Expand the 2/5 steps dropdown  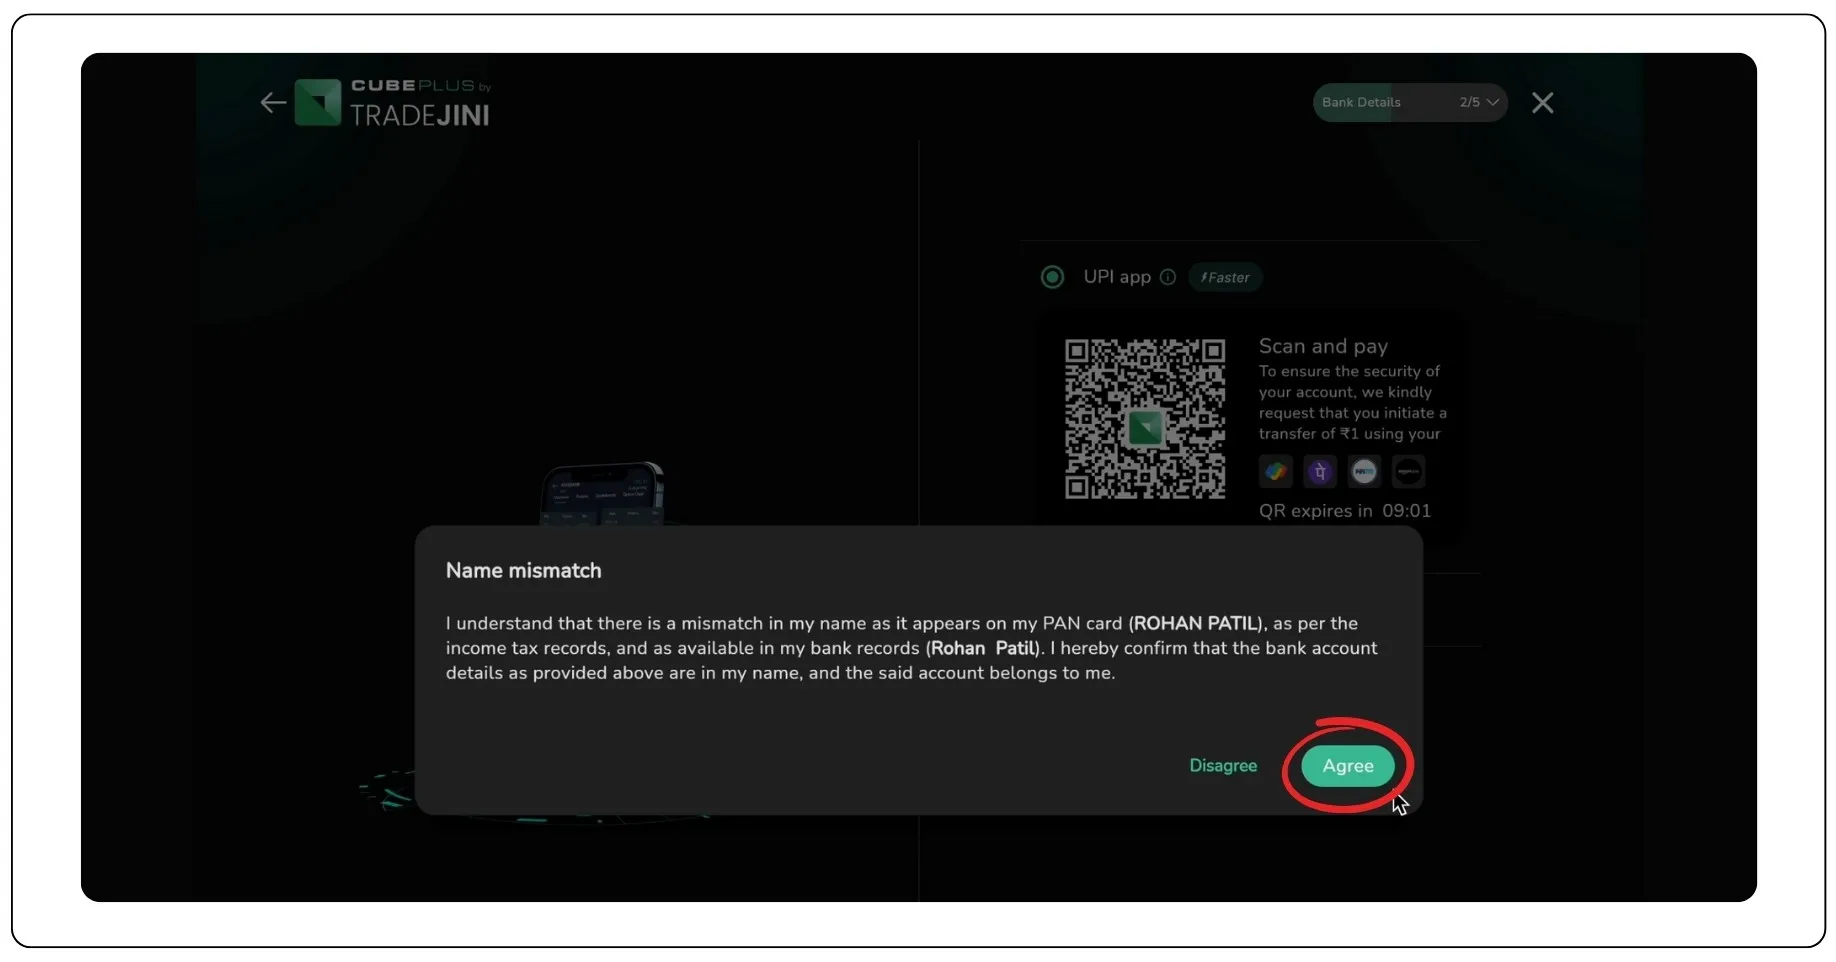tap(1490, 102)
